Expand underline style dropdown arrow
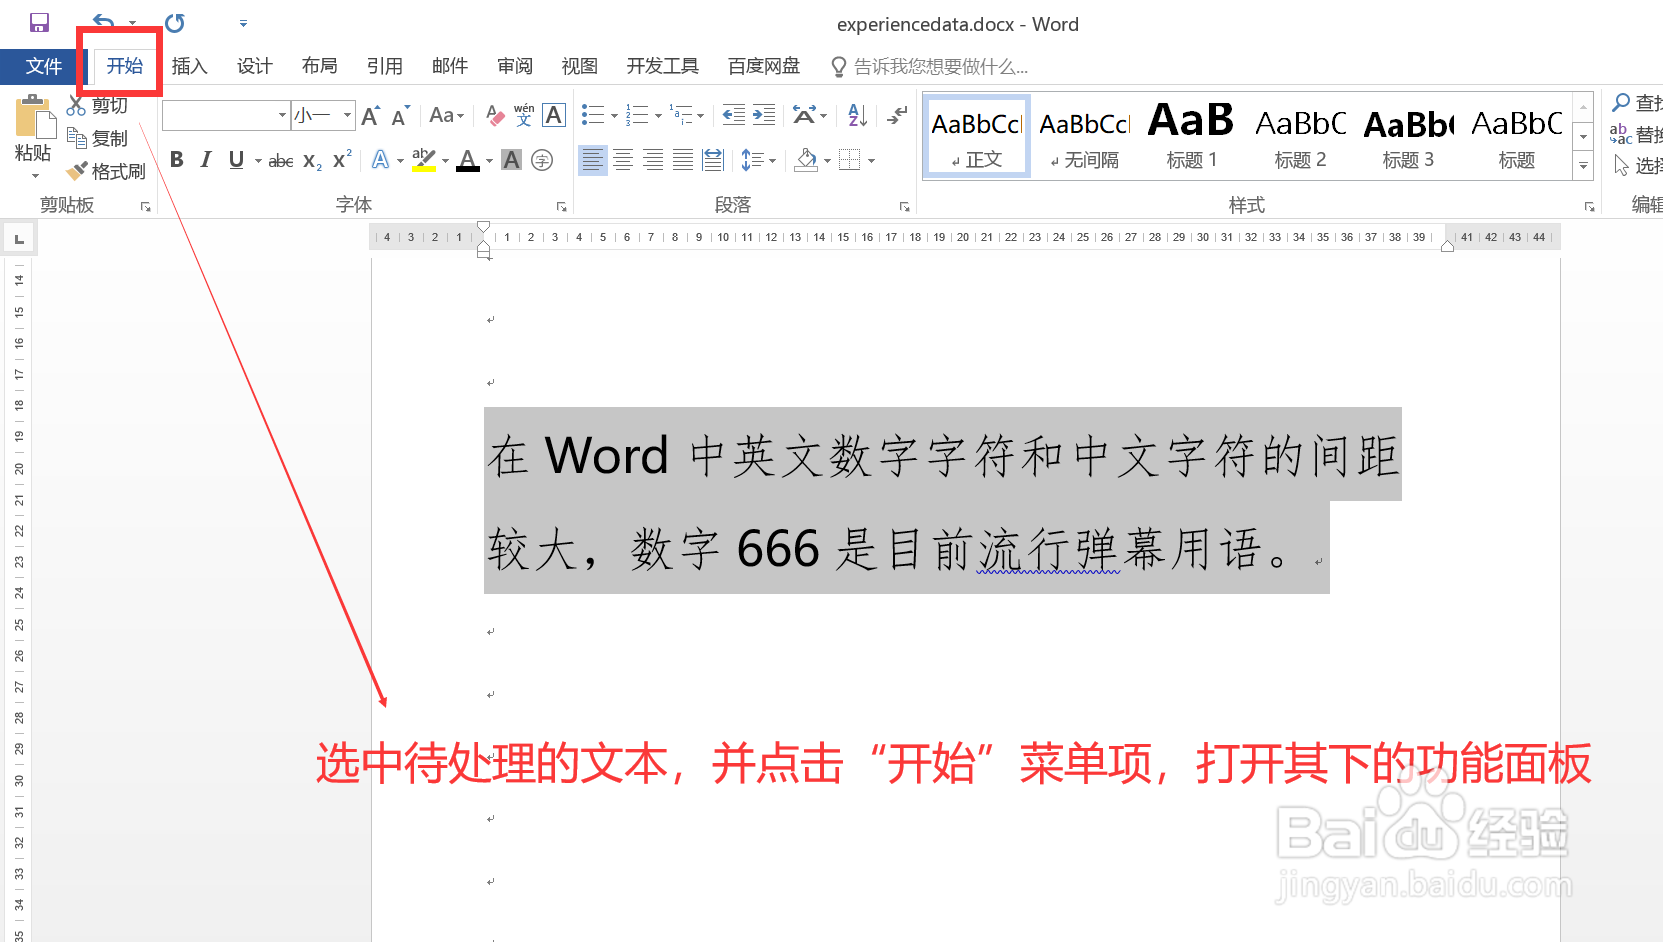This screenshot has height=942, width=1663. (258, 160)
